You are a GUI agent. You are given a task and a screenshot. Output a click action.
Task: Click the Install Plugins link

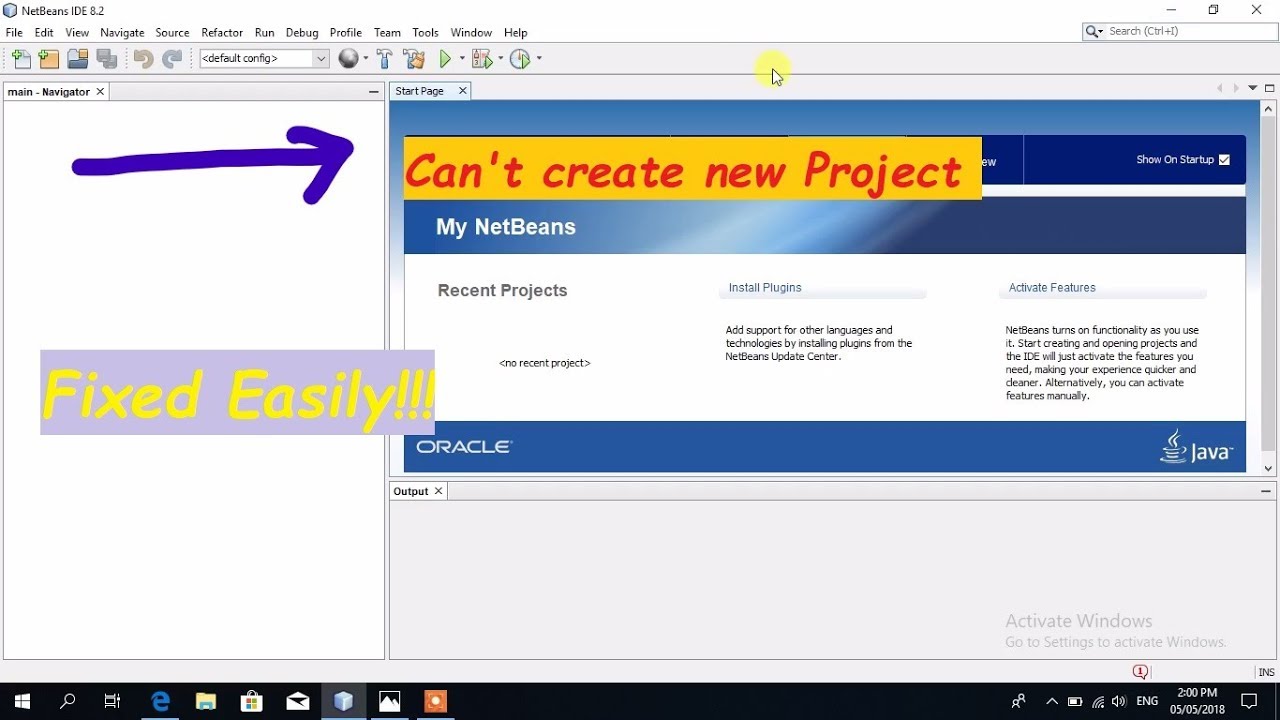point(765,288)
